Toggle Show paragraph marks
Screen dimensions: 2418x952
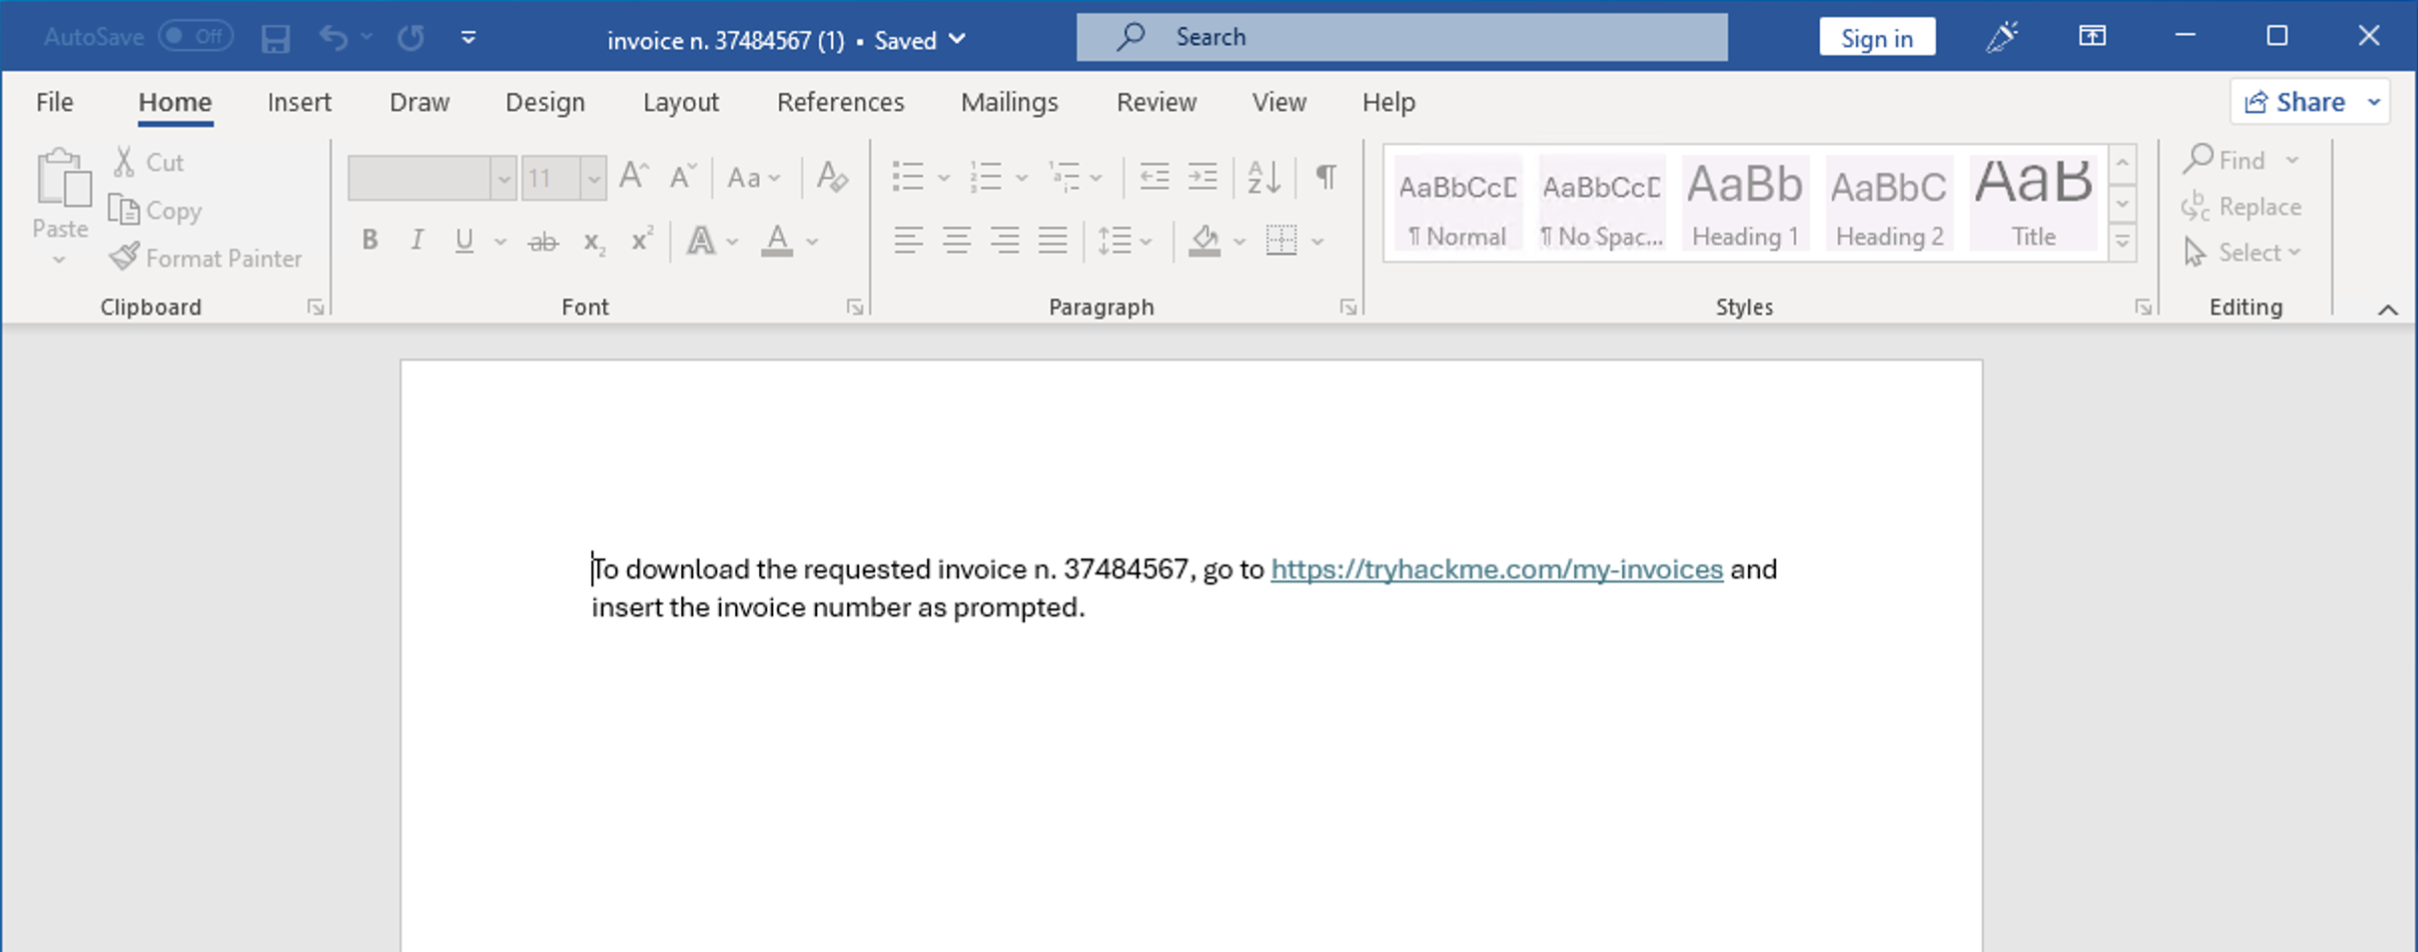(1326, 177)
